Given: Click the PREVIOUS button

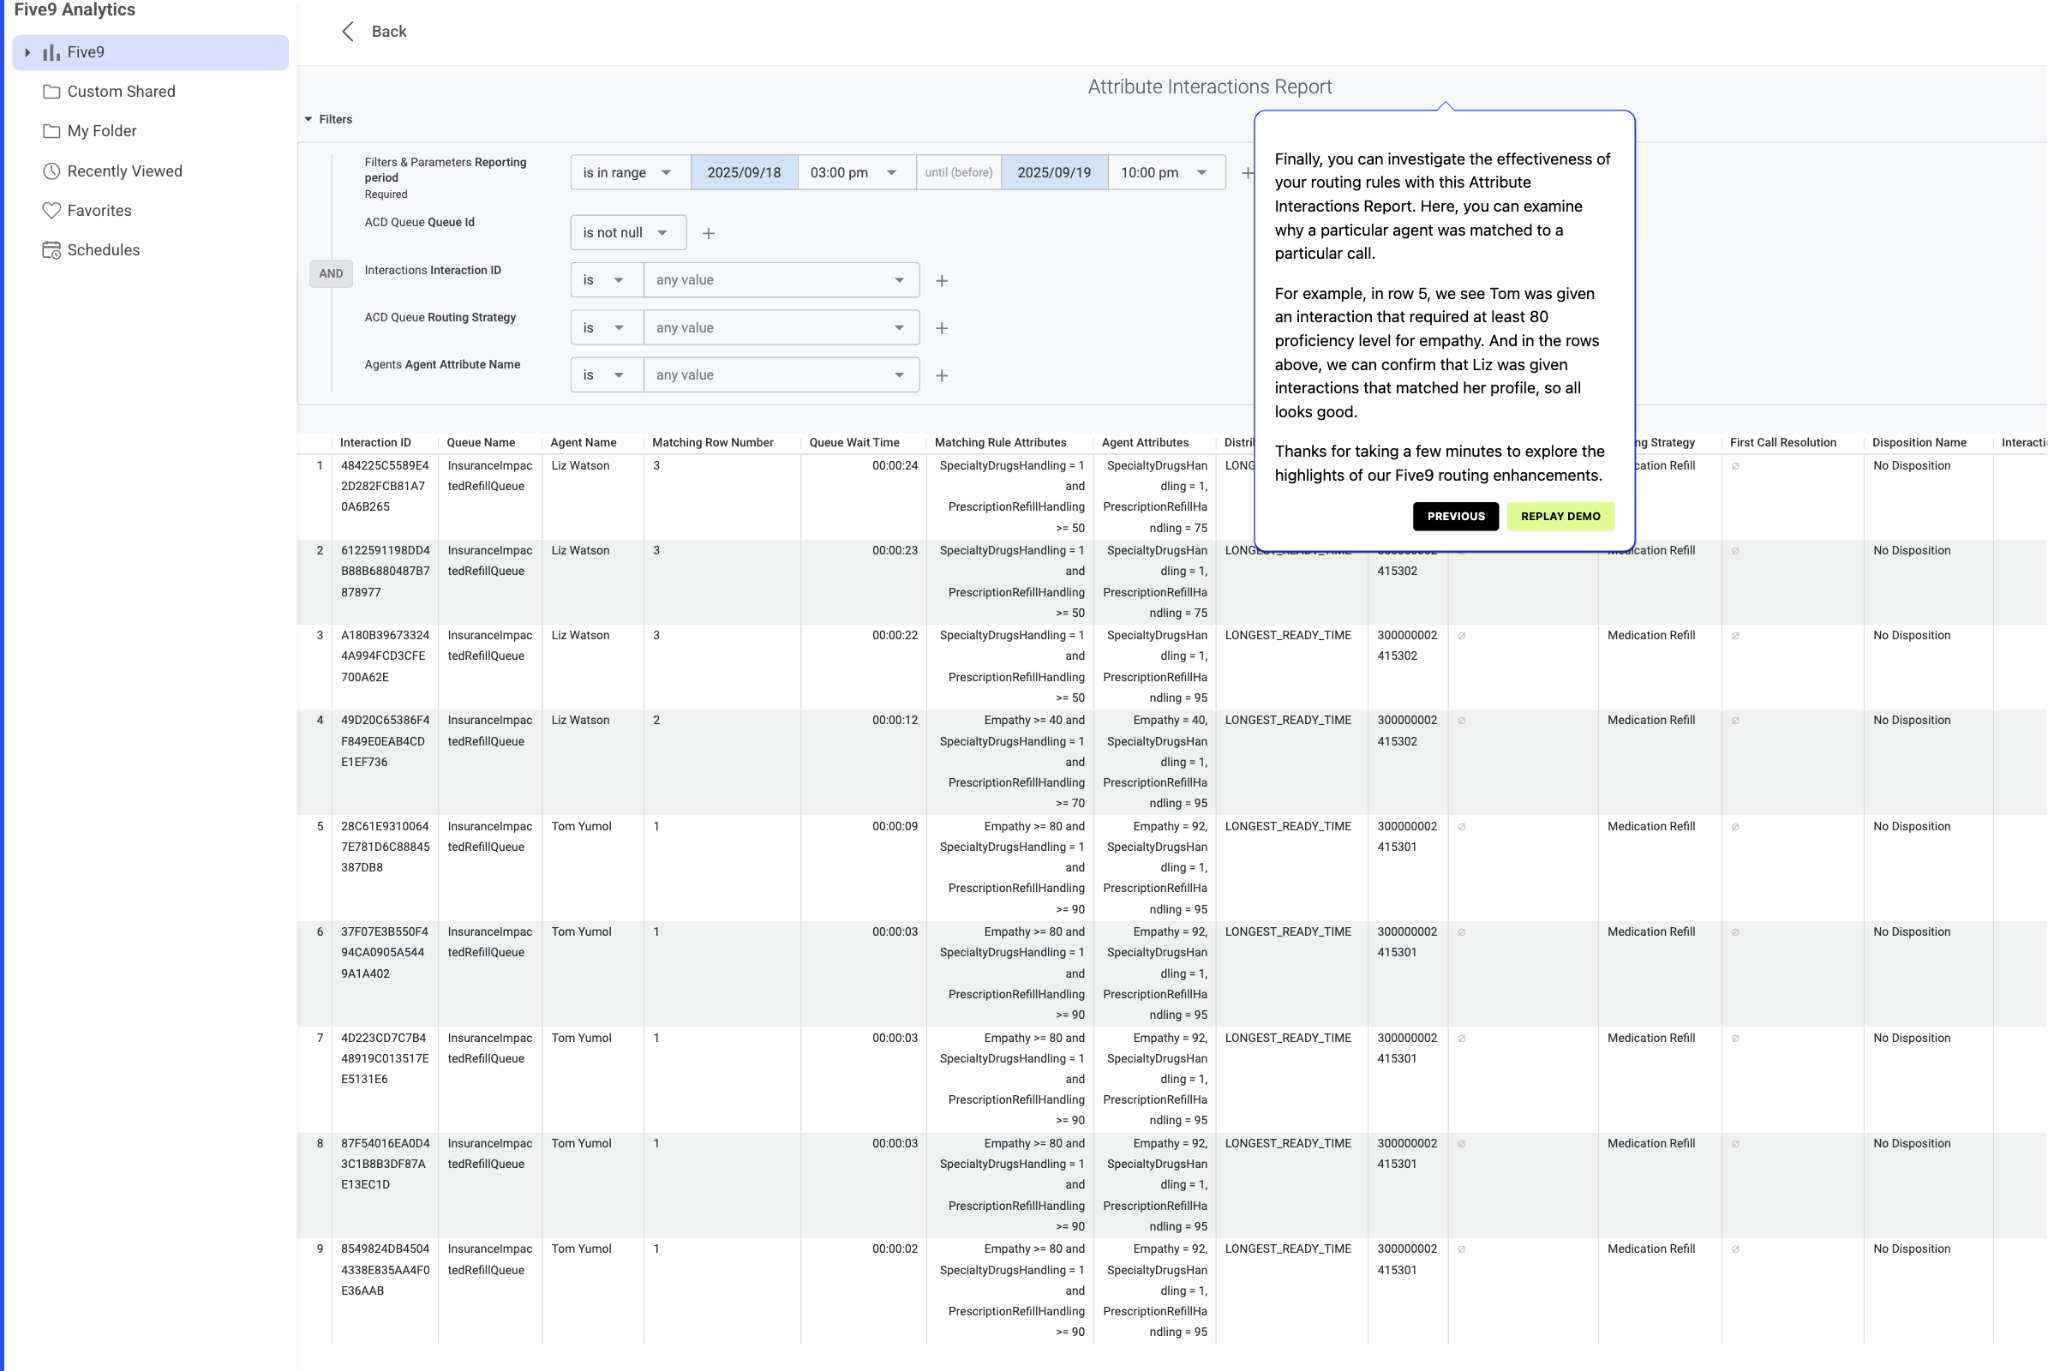Looking at the screenshot, I should click(x=1455, y=516).
